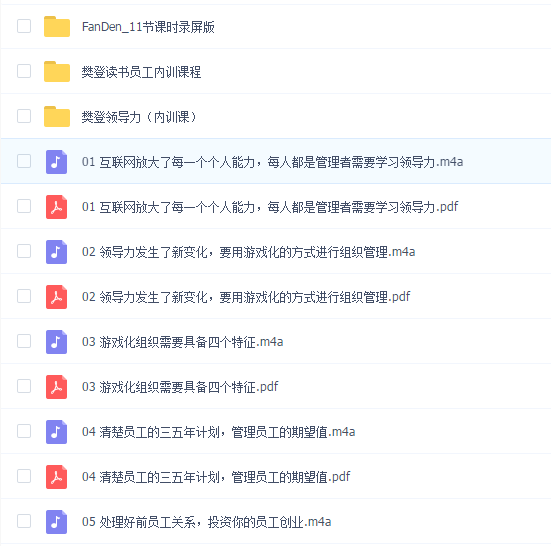Tick checkbox for 樊登领导力（内训课） folder
Image resolution: width=551 pixels, height=546 pixels.
24,116
